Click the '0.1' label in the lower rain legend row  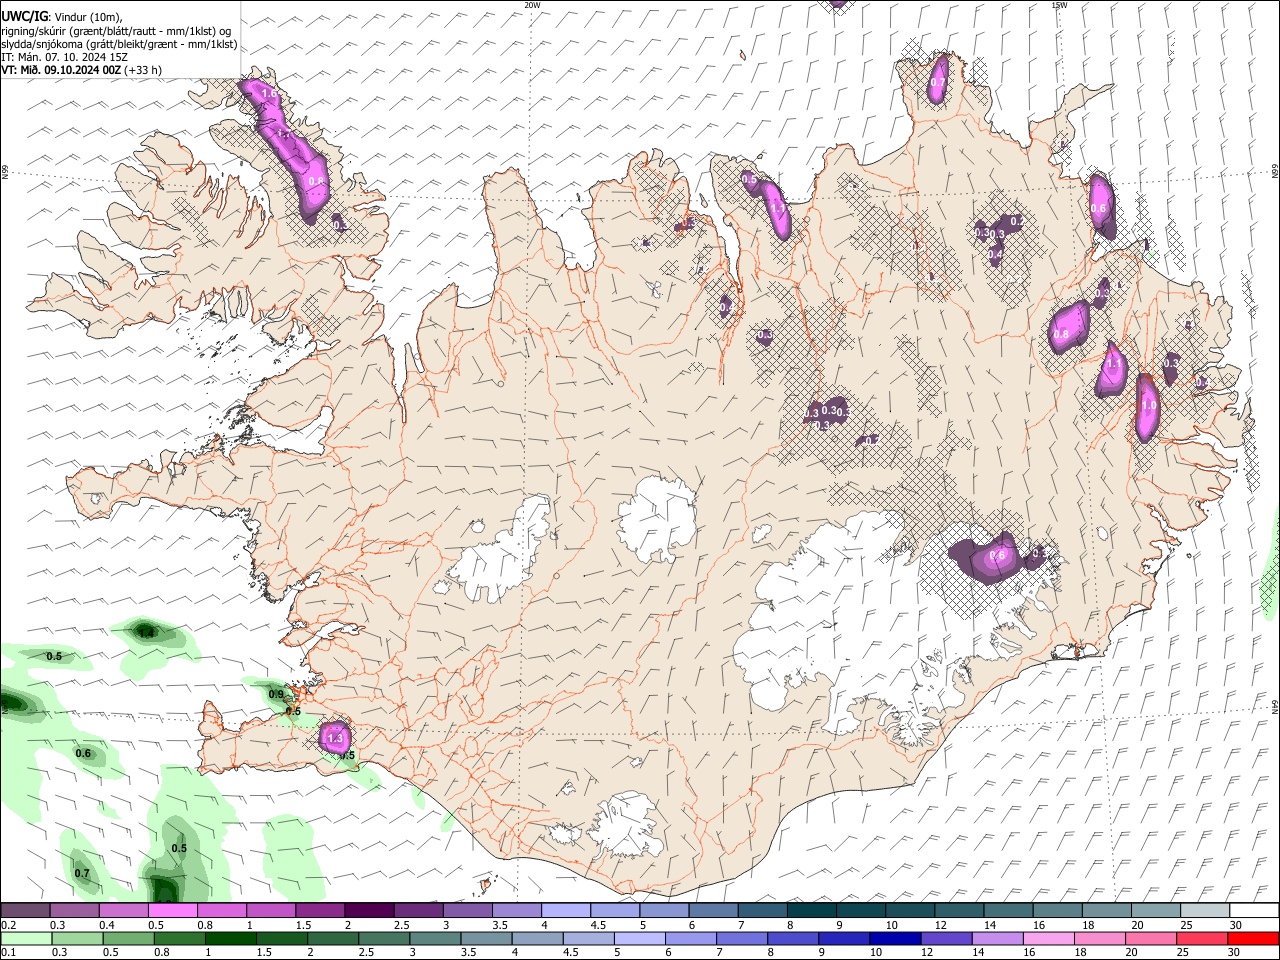8,952
